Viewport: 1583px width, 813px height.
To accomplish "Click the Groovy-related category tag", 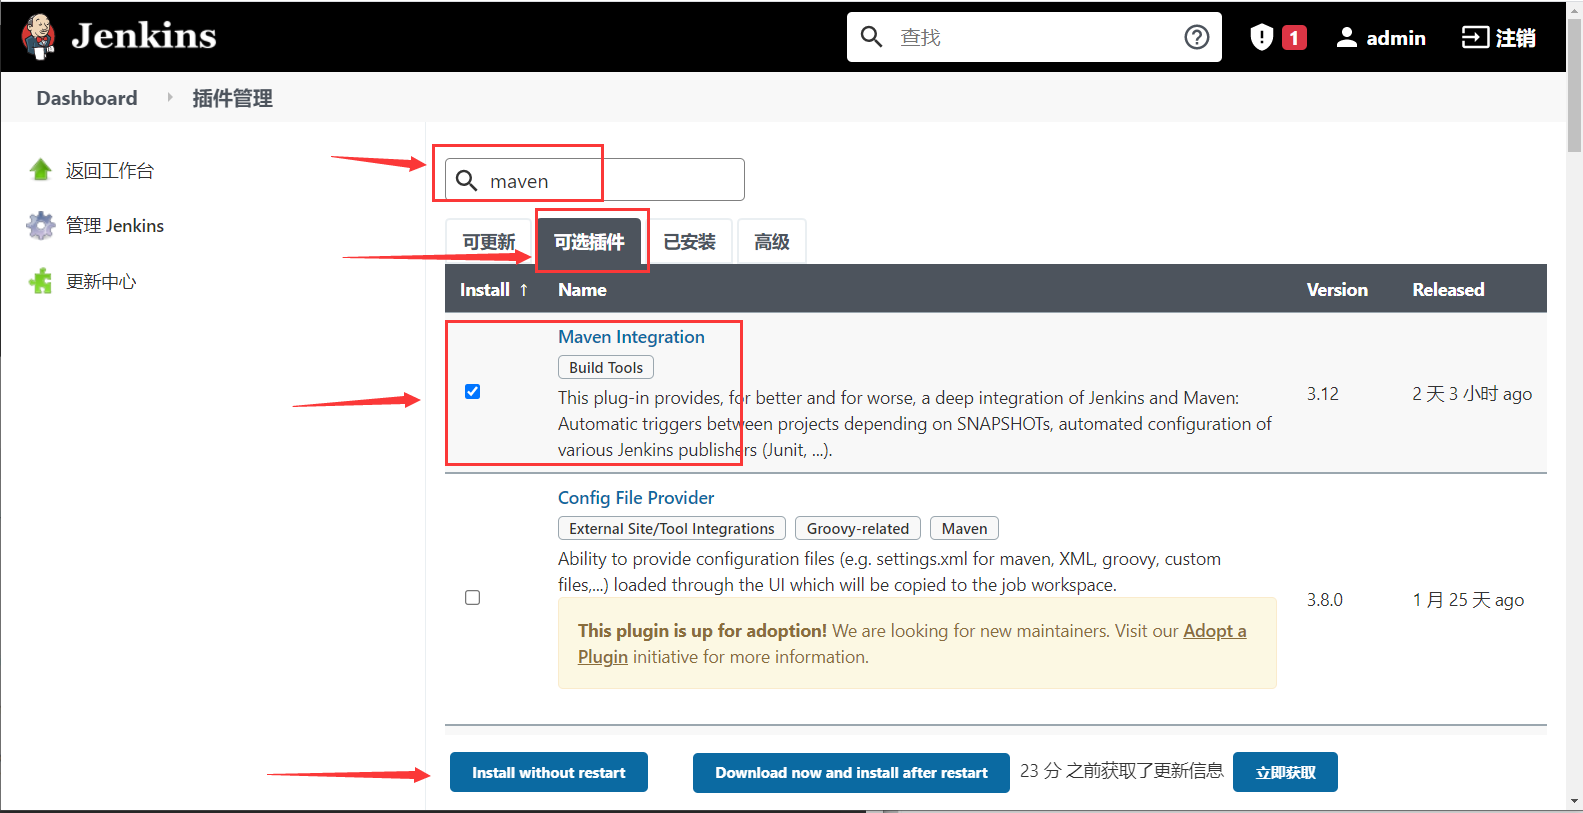I will tap(858, 528).
